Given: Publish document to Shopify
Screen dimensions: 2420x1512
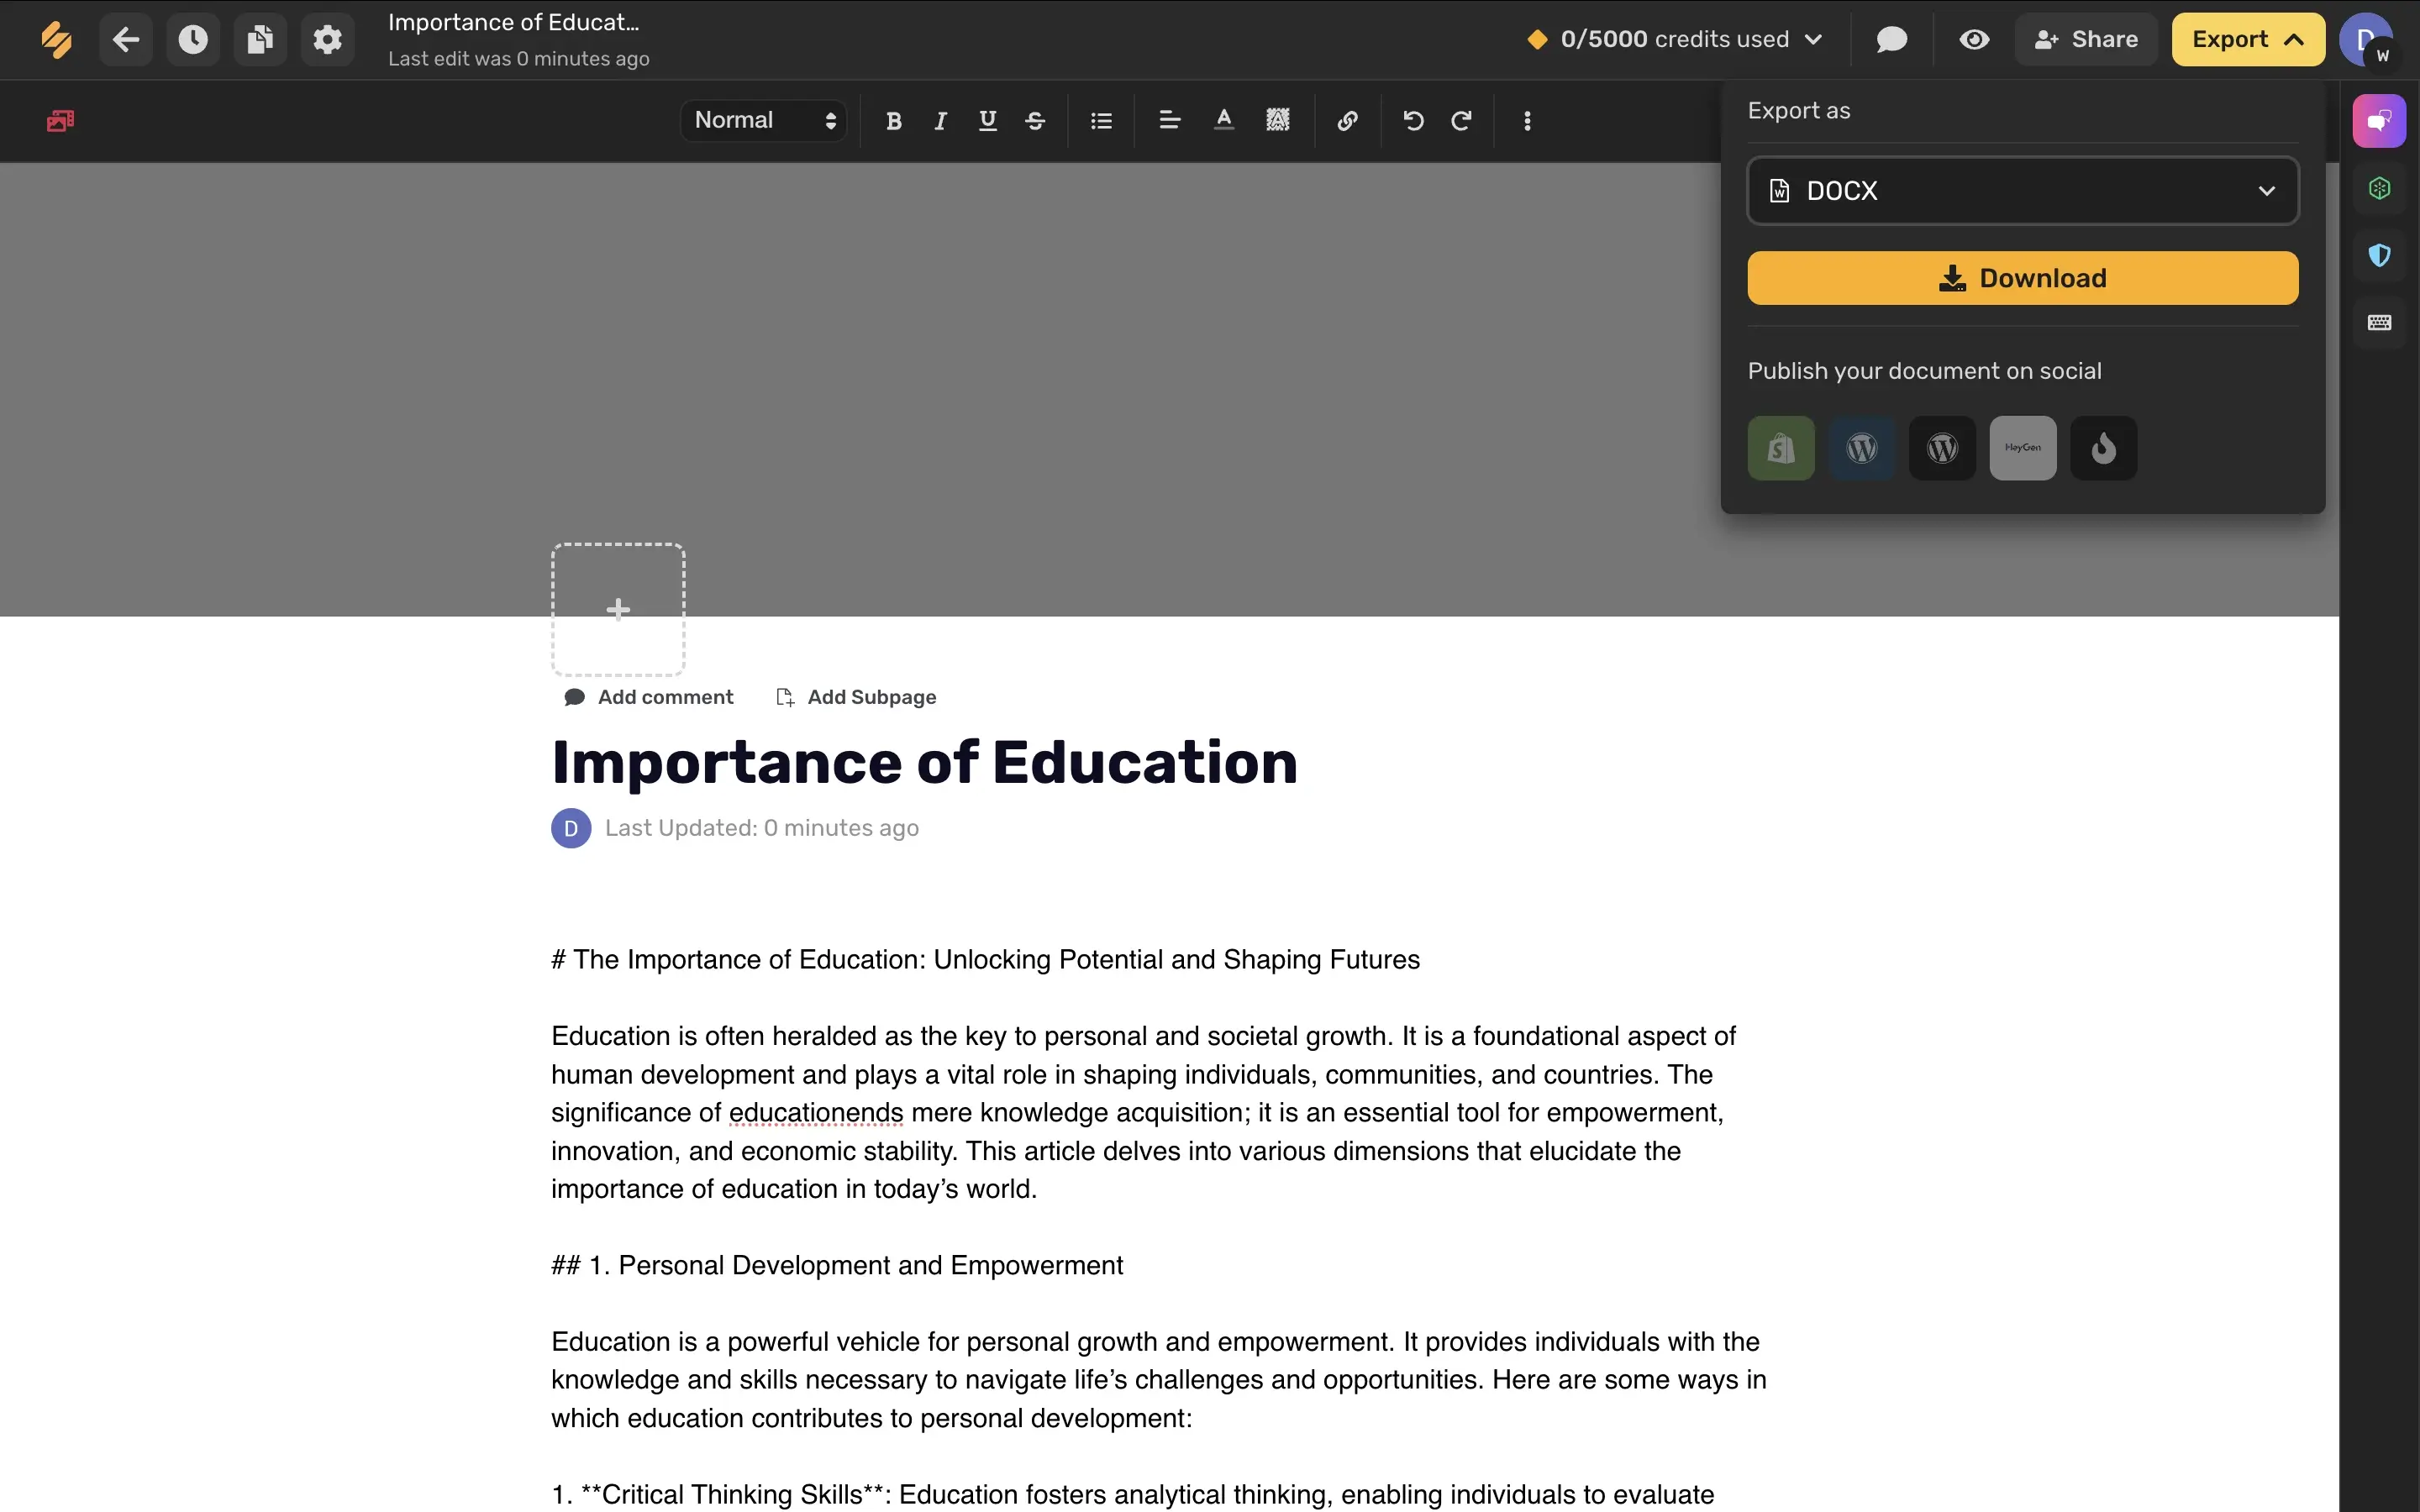Looking at the screenshot, I should pos(1781,448).
